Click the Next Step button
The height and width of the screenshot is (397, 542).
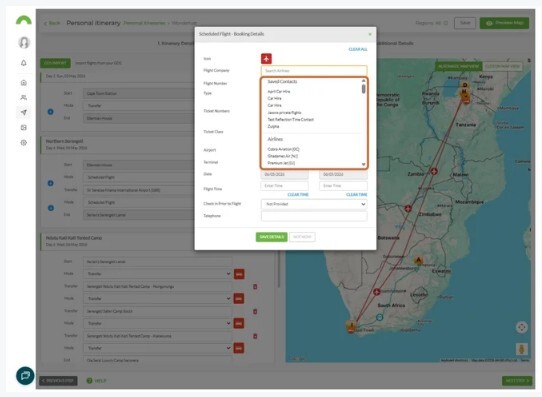tap(517, 380)
